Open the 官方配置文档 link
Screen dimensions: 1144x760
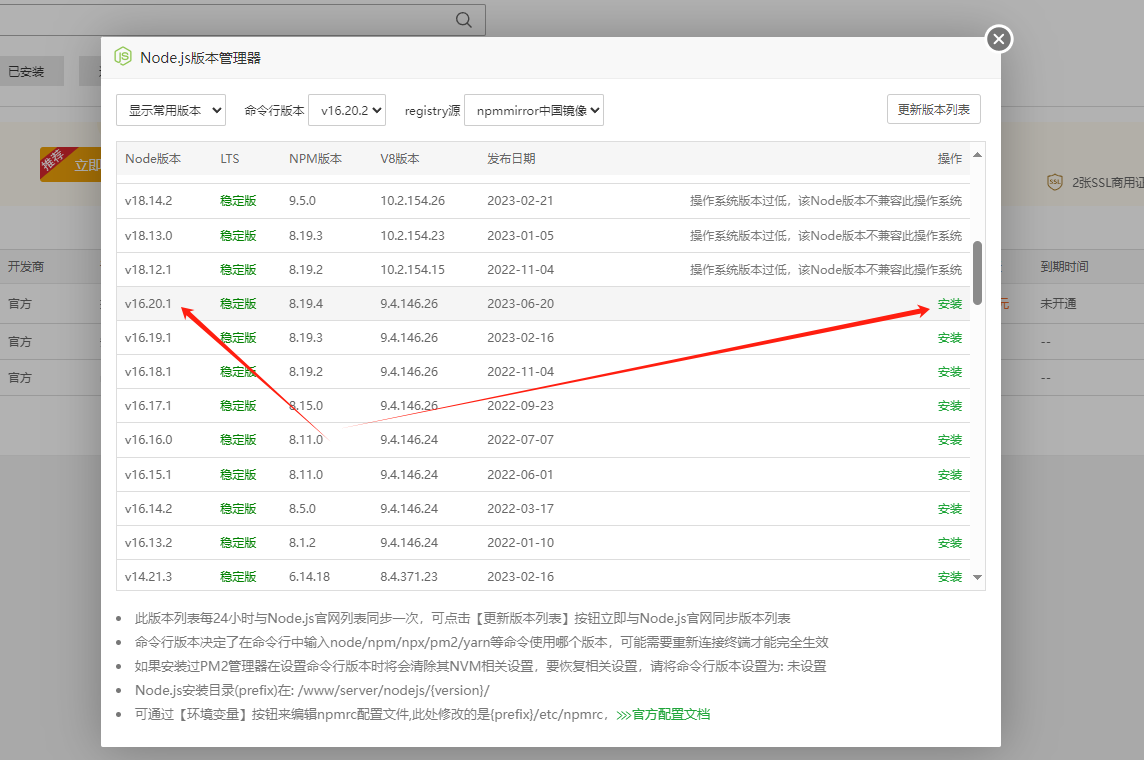(663, 714)
